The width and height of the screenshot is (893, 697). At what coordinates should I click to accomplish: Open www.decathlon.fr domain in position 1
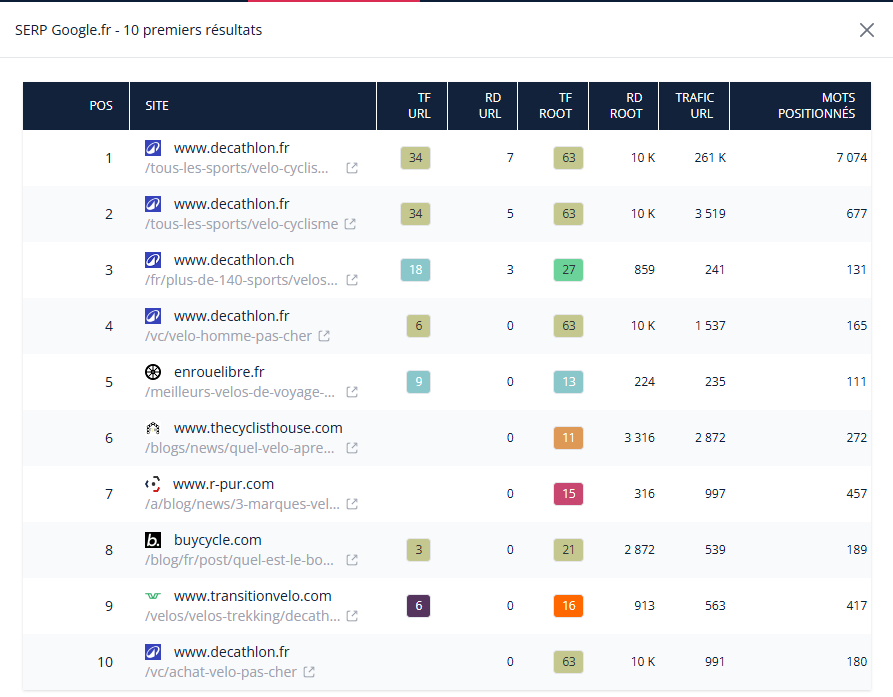click(232, 148)
